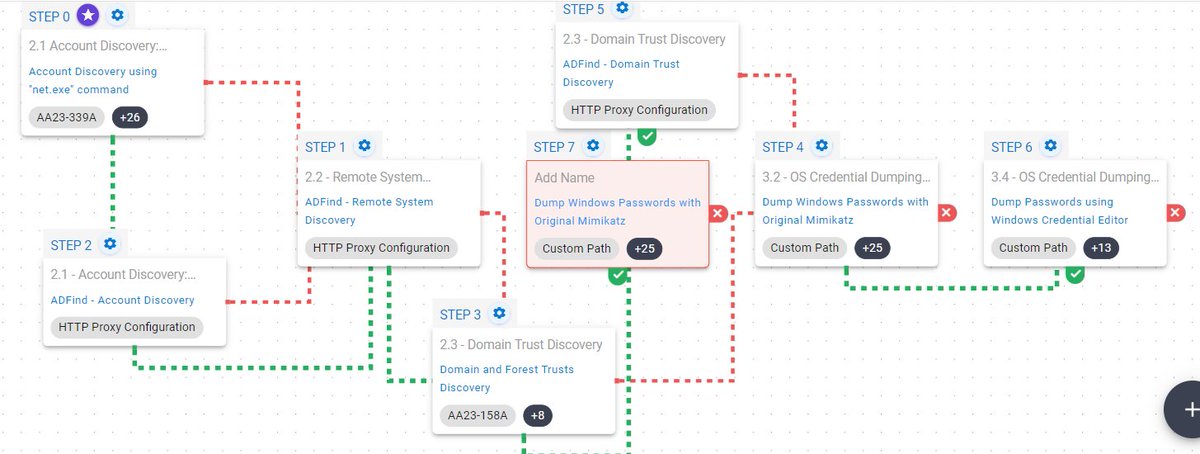Click HTTP Proxy Configuration tag on STEP 5
The width and height of the screenshot is (1200, 454).
click(x=639, y=110)
